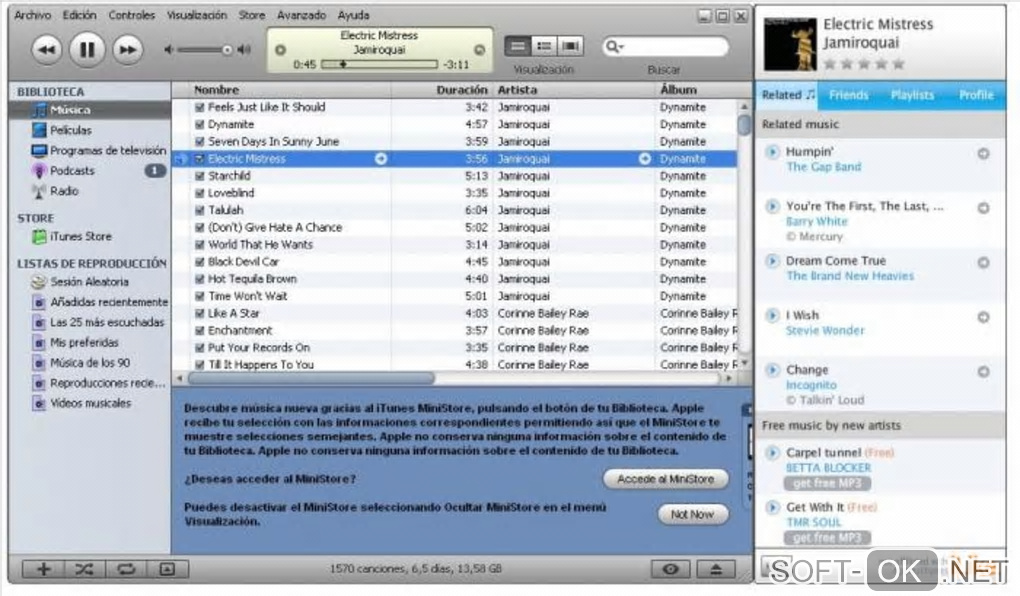This screenshot has width=1020, height=596.
Task: Select Música de los 90 playlist
Action: click(90, 362)
